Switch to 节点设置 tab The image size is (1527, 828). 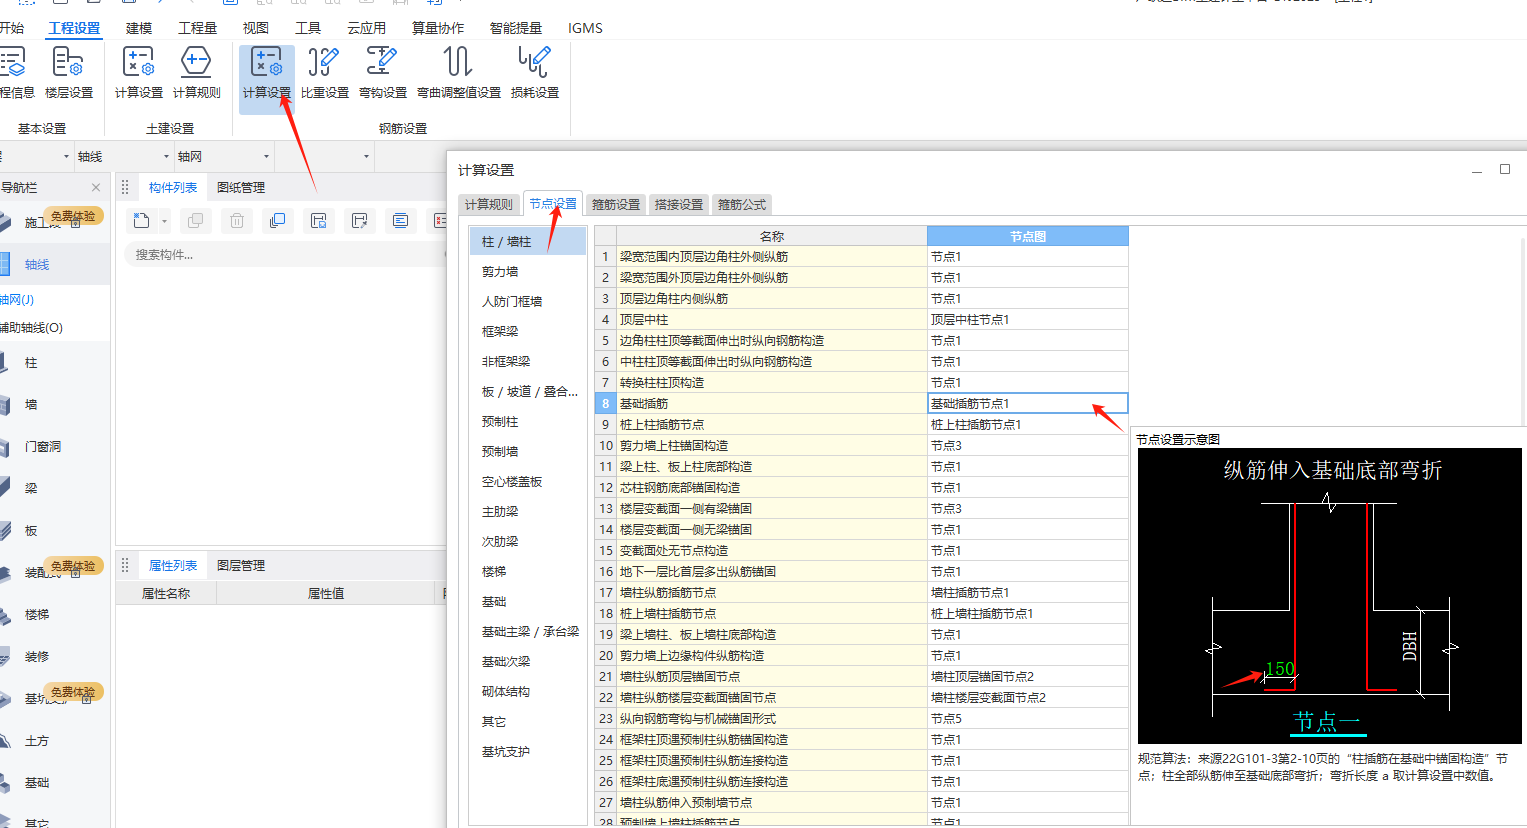pyautogui.click(x=553, y=203)
